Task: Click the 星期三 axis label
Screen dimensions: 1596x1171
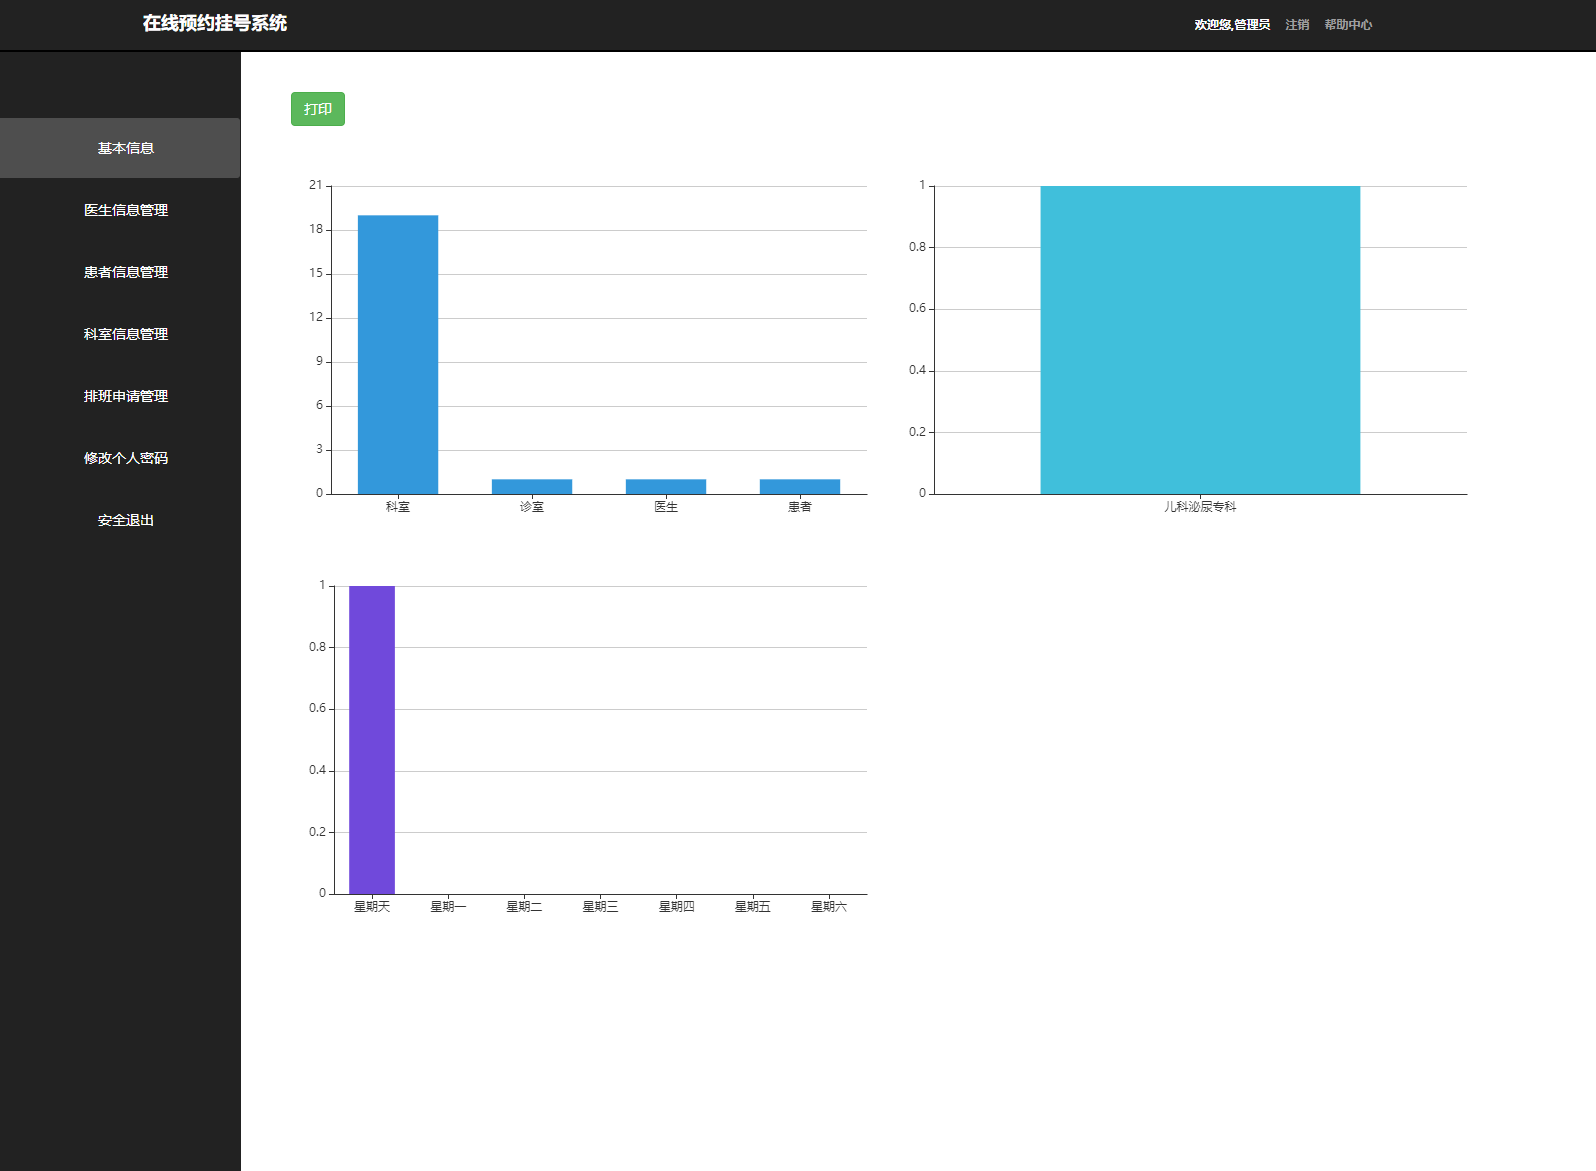Action: 600,907
